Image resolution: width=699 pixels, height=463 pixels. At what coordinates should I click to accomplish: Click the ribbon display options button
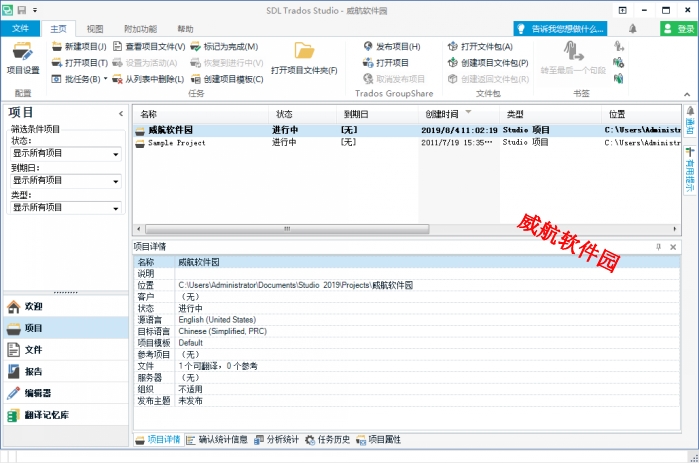tap(622, 10)
